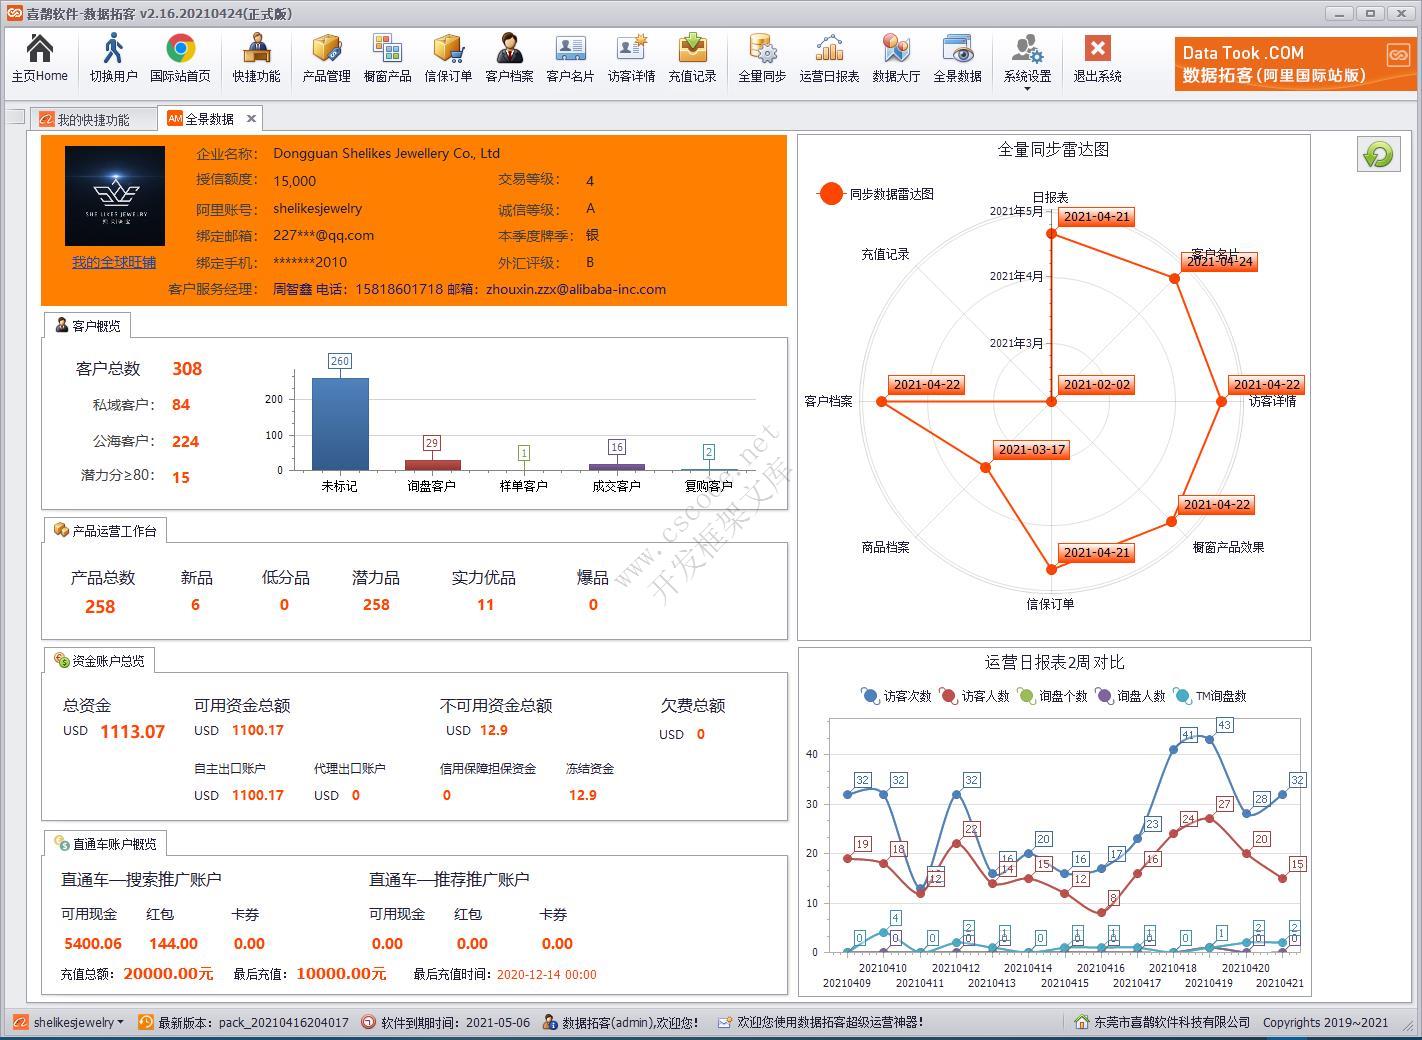The height and width of the screenshot is (1040, 1422).
Task: Open the shelikesjewelry account dropdown
Action: 120,1022
